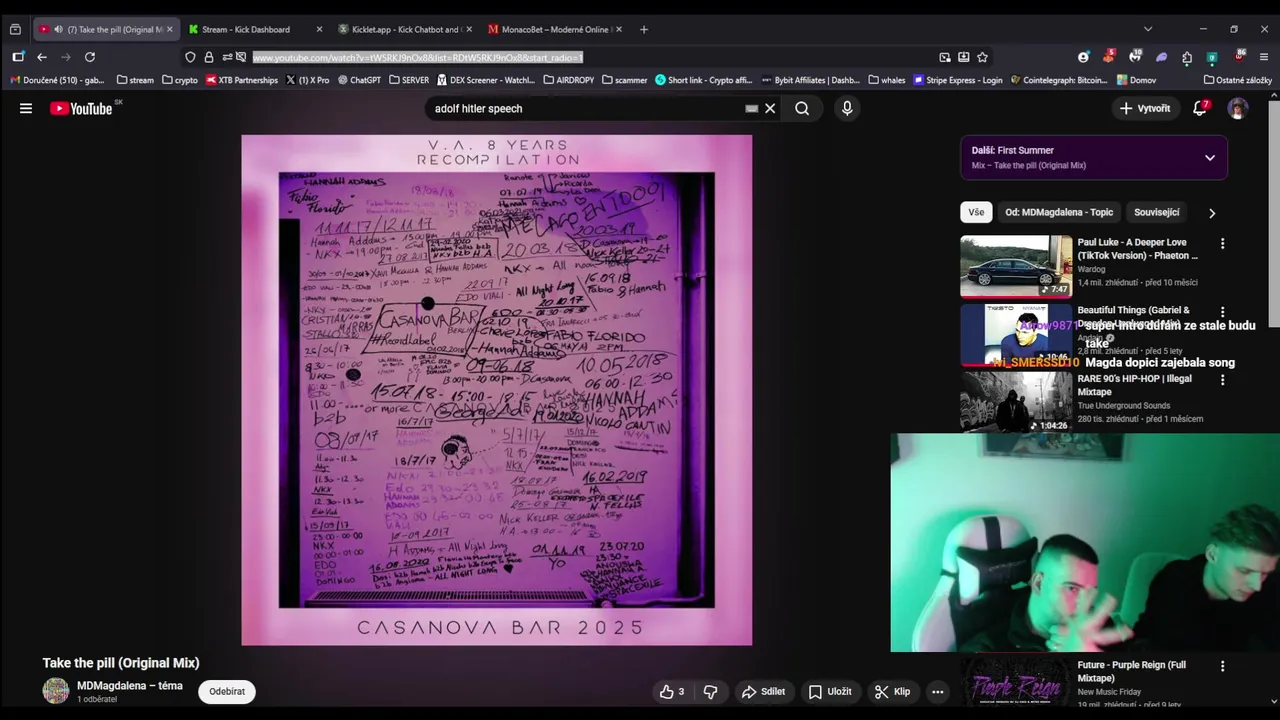Open the 'Doručené (510)' Gmail bookmark
Screen dimensions: 1280x720
click(x=57, y=80)
